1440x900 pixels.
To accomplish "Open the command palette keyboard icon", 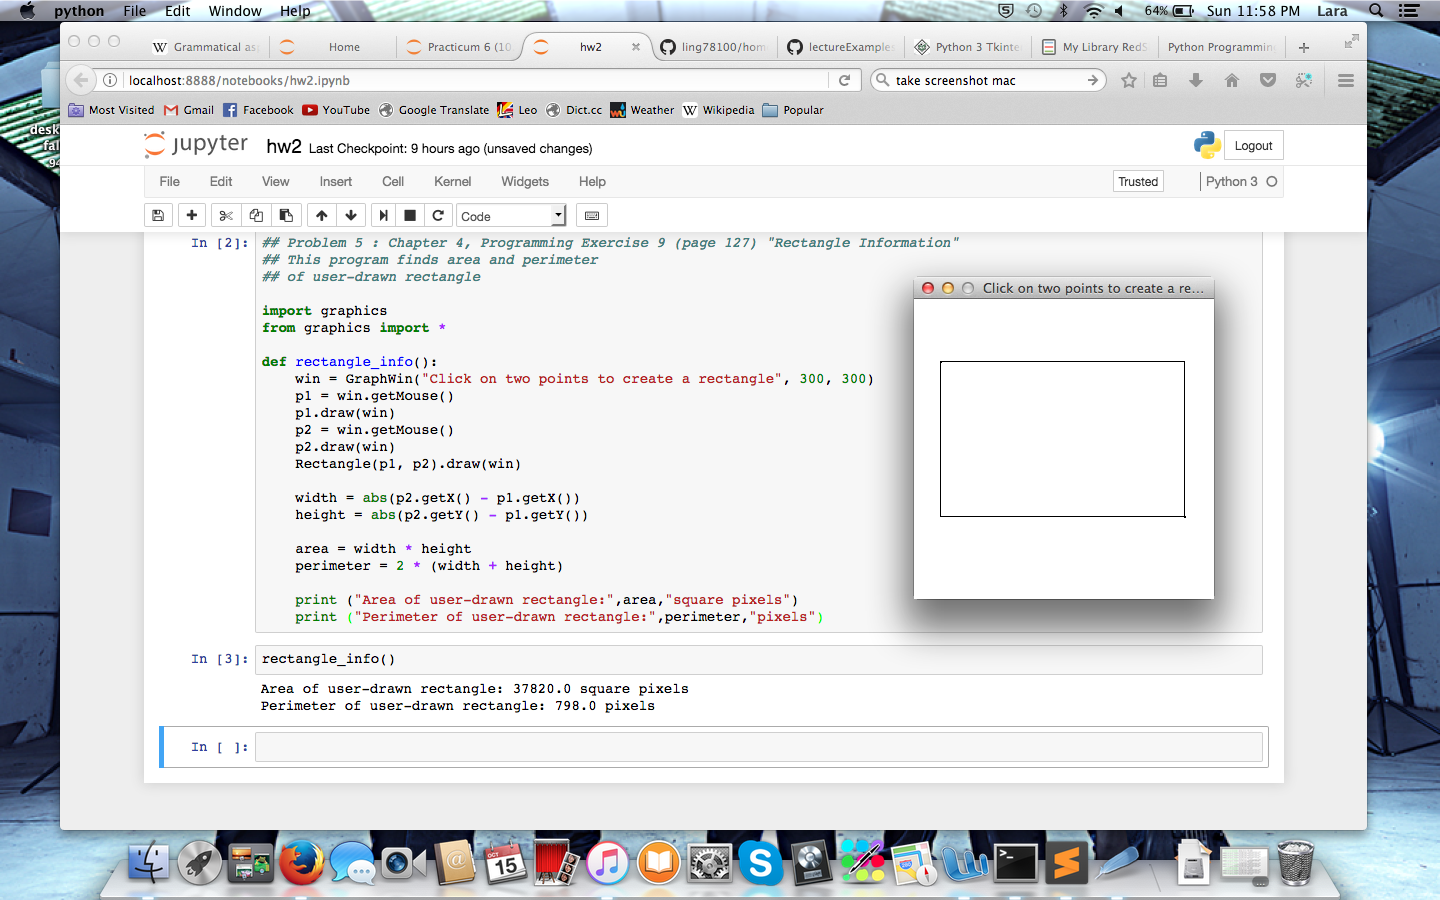I will click(592, 215).
